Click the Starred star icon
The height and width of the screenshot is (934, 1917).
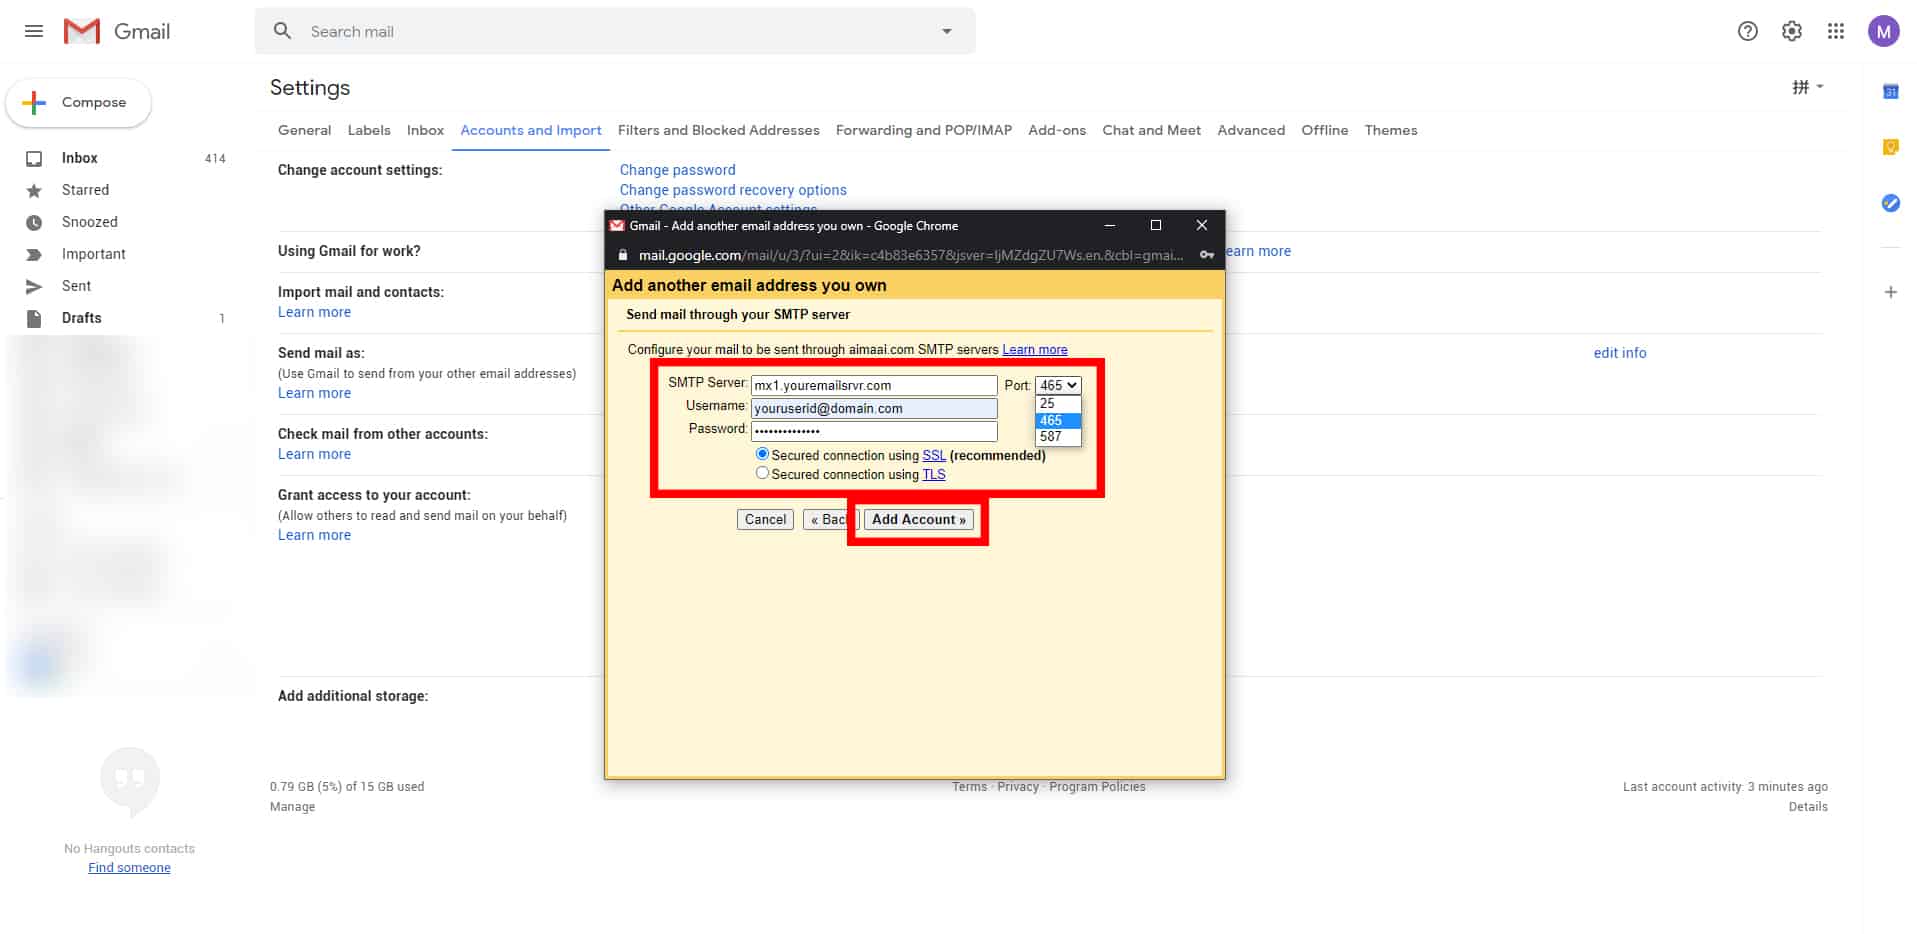tap(34, 190)
